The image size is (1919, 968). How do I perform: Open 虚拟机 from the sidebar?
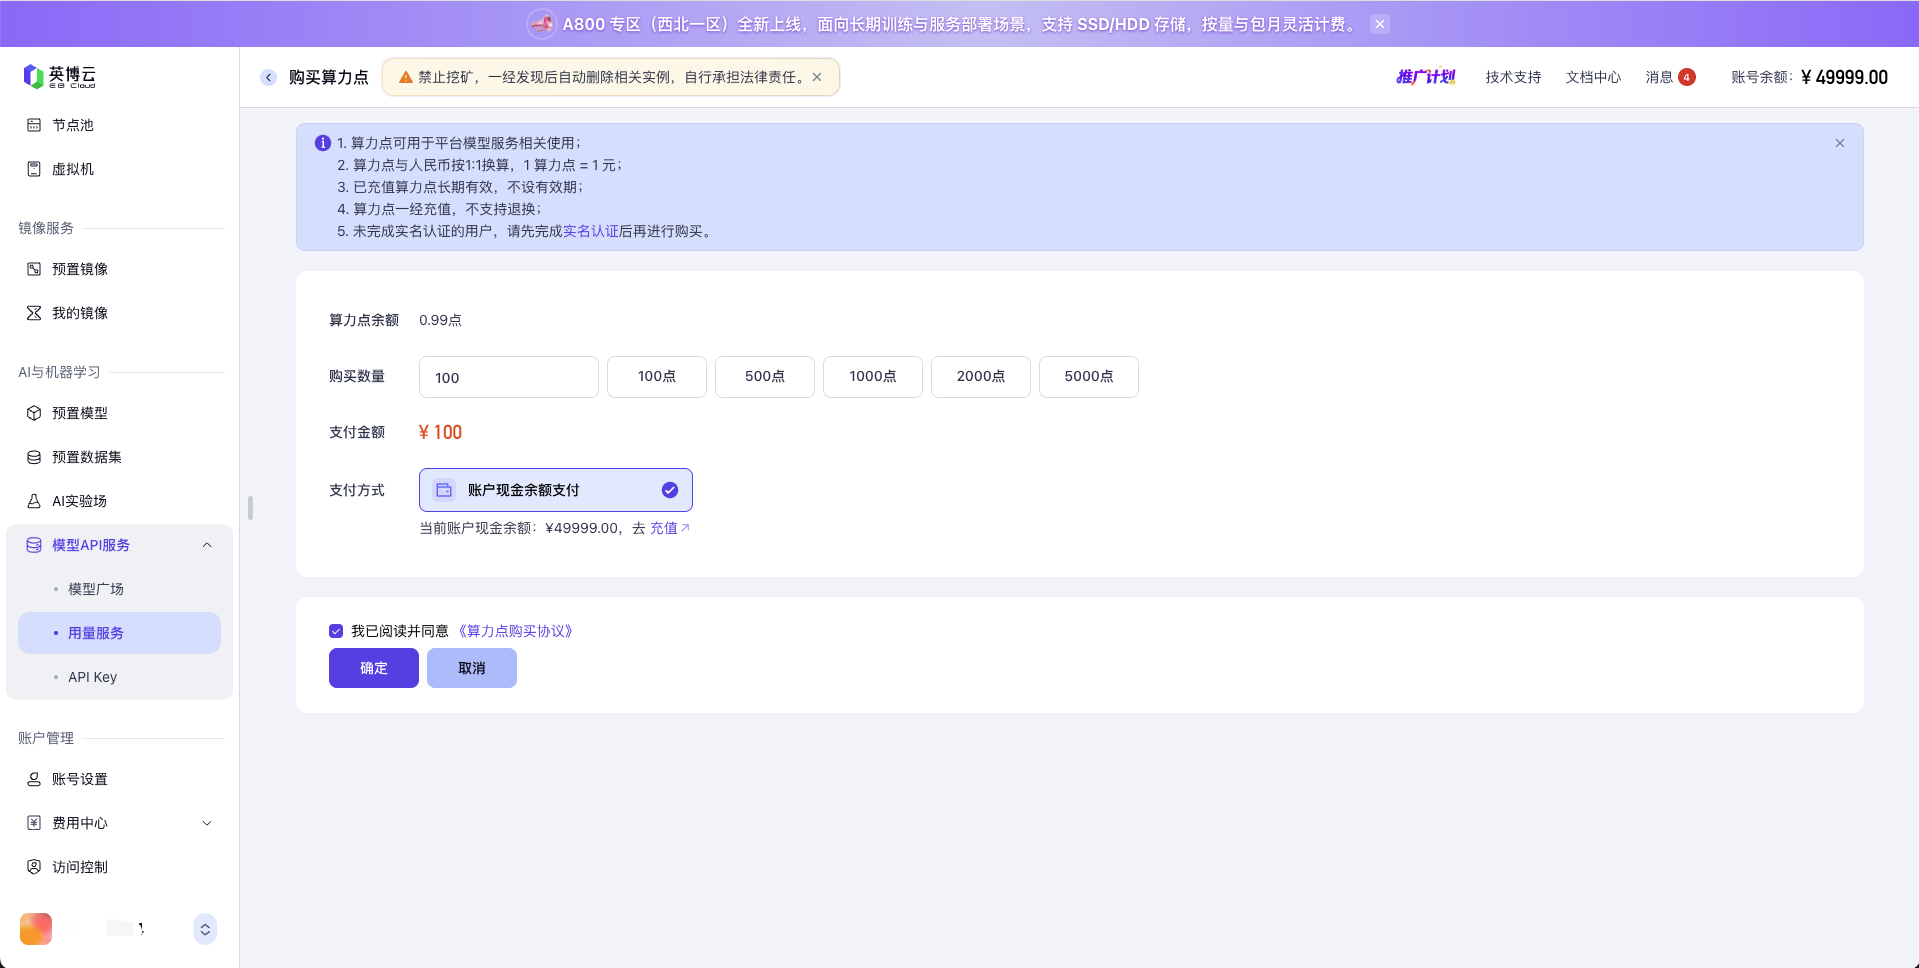tap(72, 169)
